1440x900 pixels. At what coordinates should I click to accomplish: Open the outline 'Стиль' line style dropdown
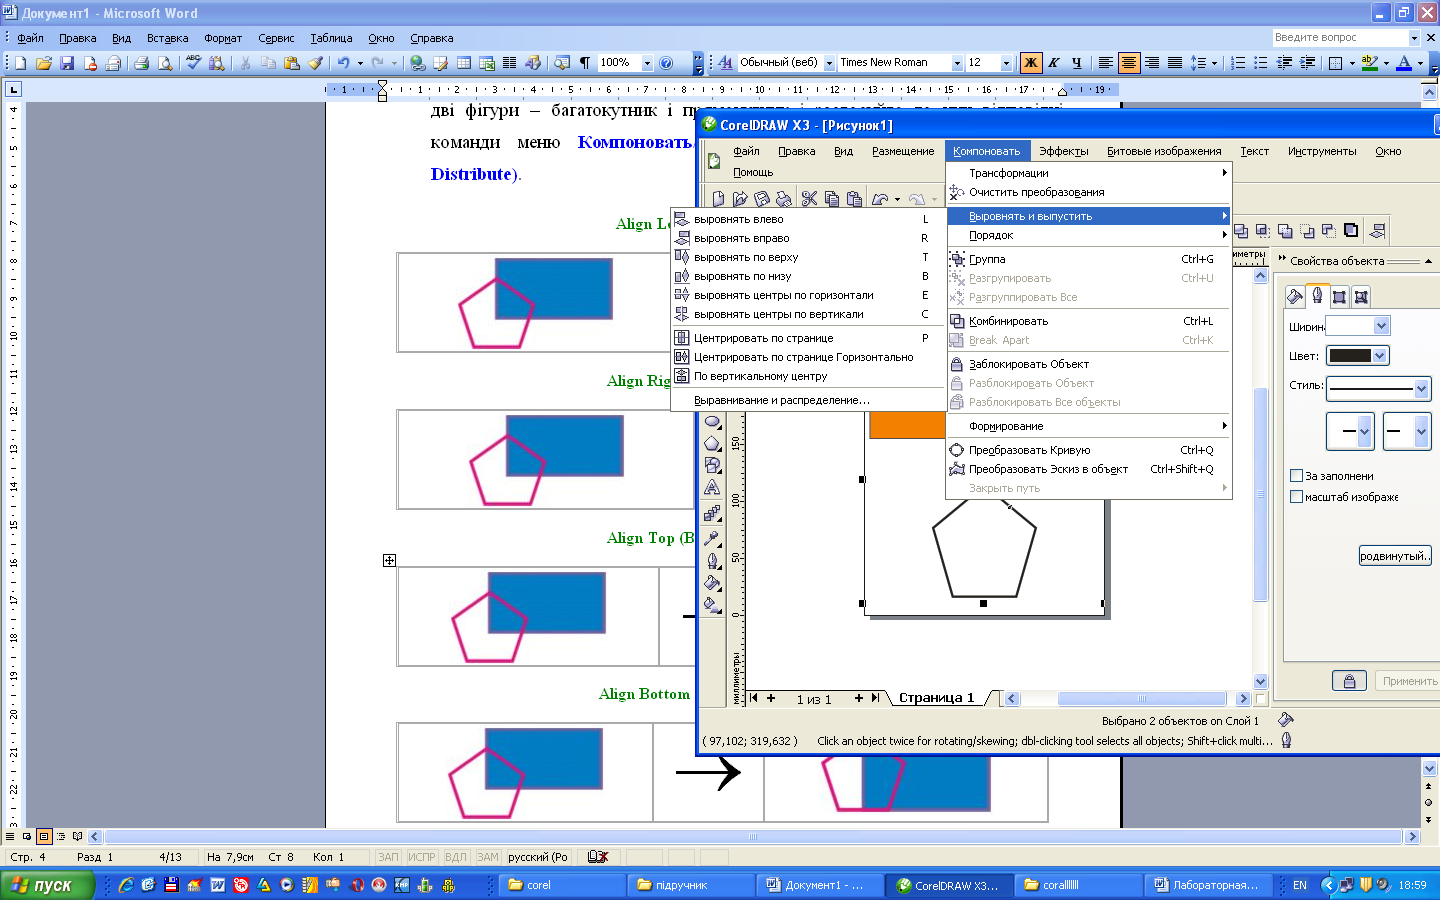click(x=1422, y=388)
